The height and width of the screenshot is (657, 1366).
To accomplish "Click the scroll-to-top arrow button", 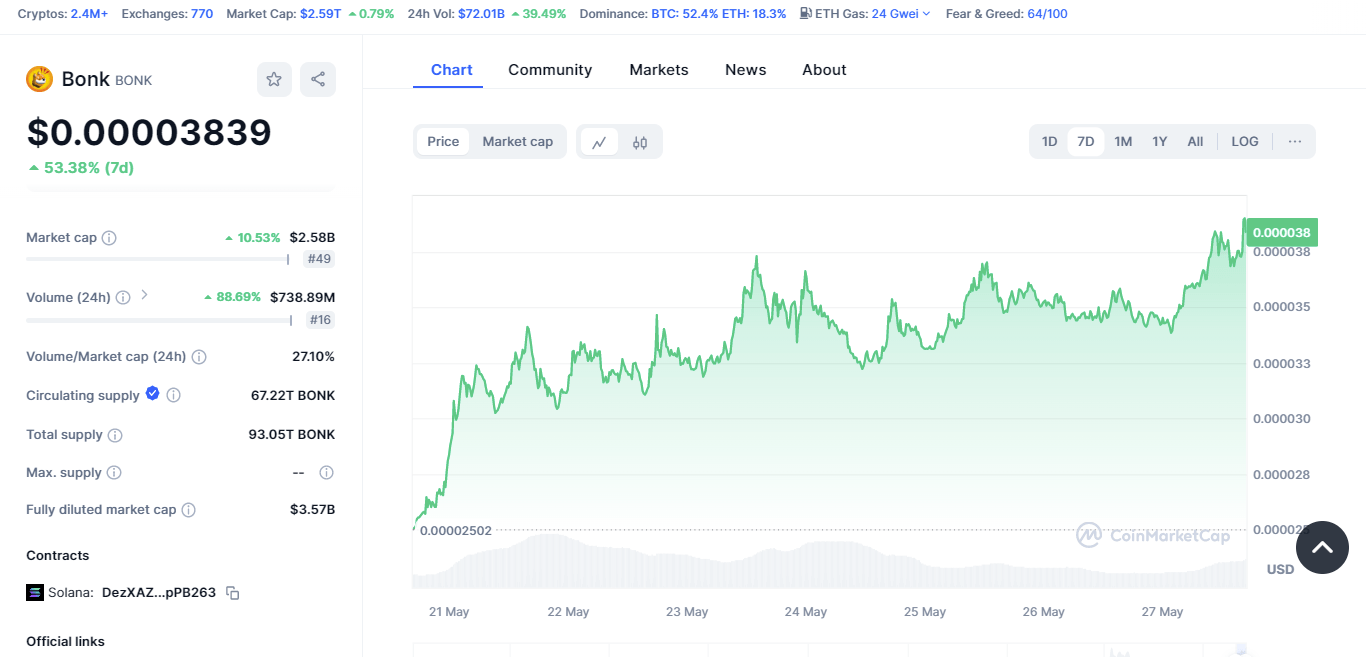I will click(x=1322, y=547).
